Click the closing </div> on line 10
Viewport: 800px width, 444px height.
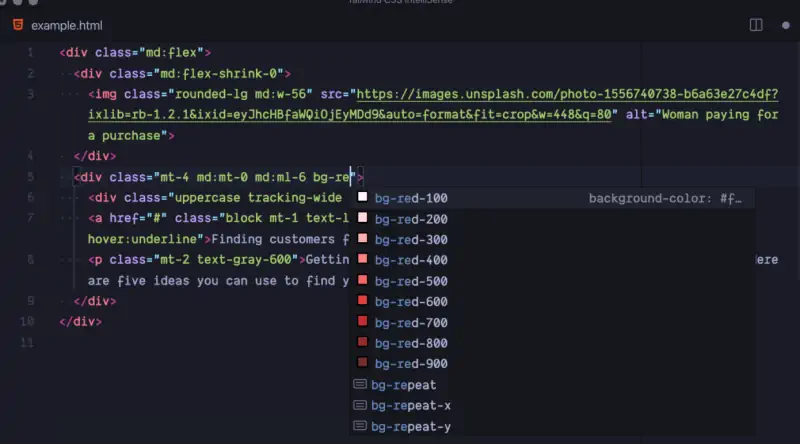tap(81, 322)
